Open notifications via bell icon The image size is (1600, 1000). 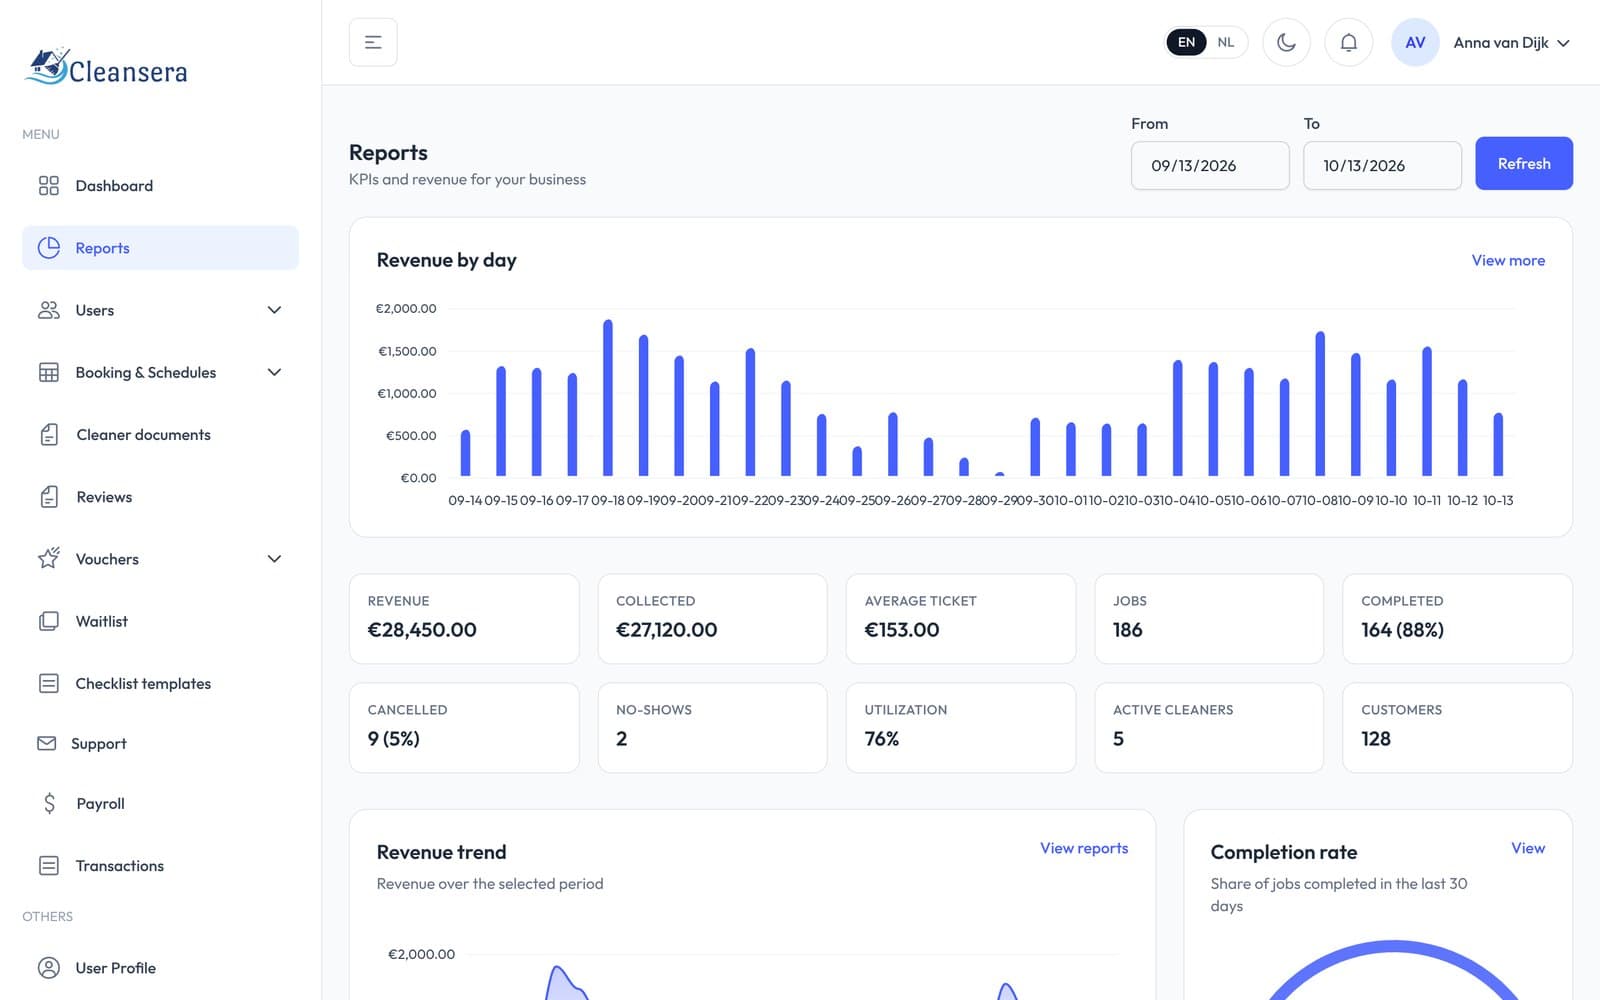click(x=1348, y=42)
